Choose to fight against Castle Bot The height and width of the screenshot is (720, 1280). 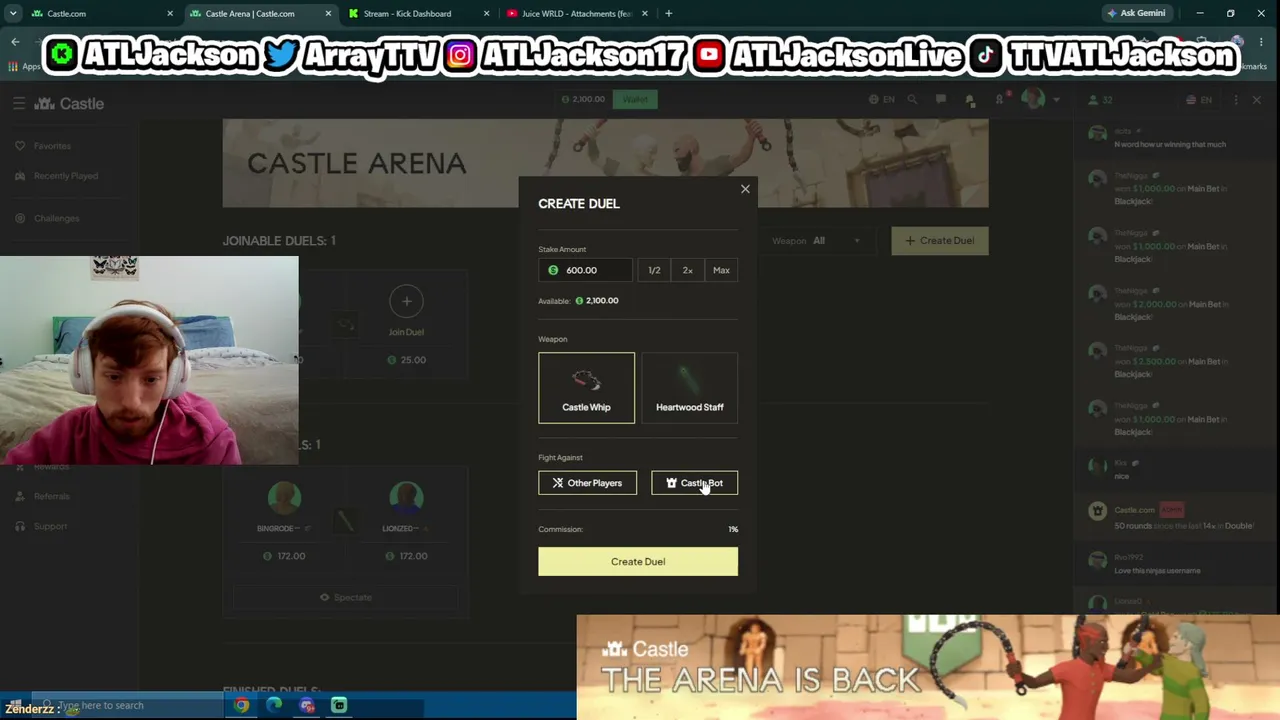coord(694,483)
